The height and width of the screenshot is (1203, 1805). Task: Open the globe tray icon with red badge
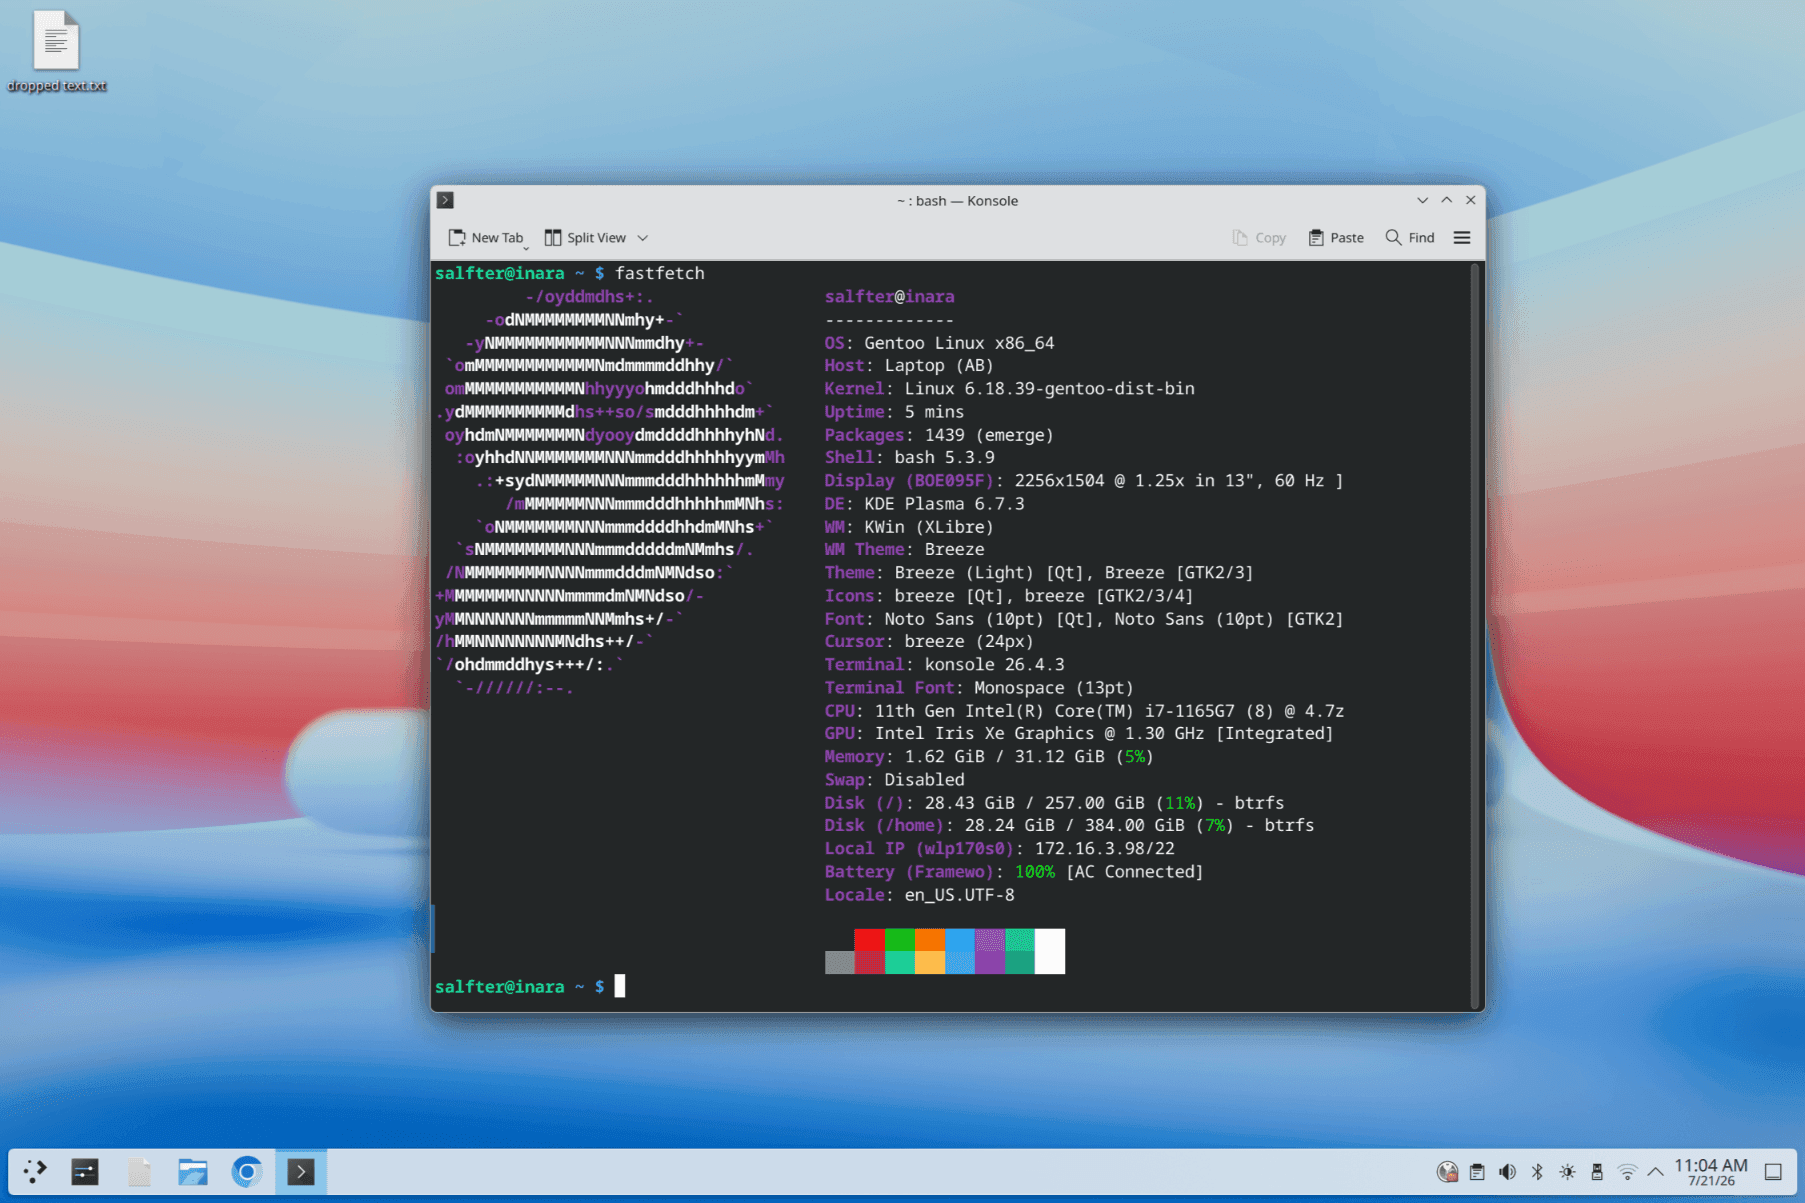(x=1447, y=1172)
